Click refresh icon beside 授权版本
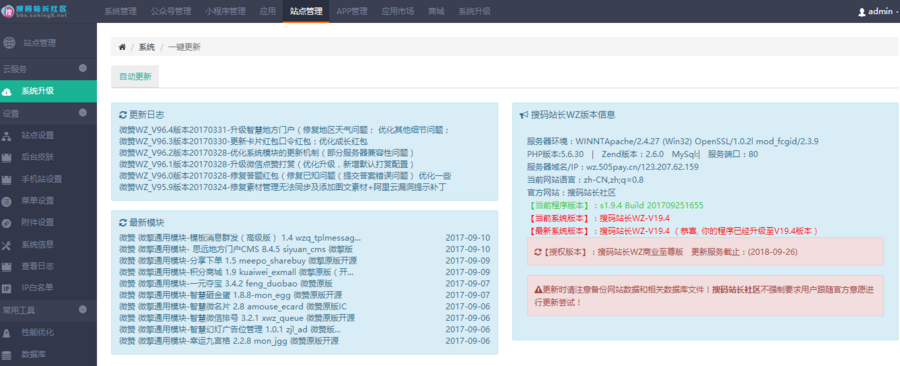Image resolution: width=900 pixels, height=366 pixels. [x=538, y=252]
